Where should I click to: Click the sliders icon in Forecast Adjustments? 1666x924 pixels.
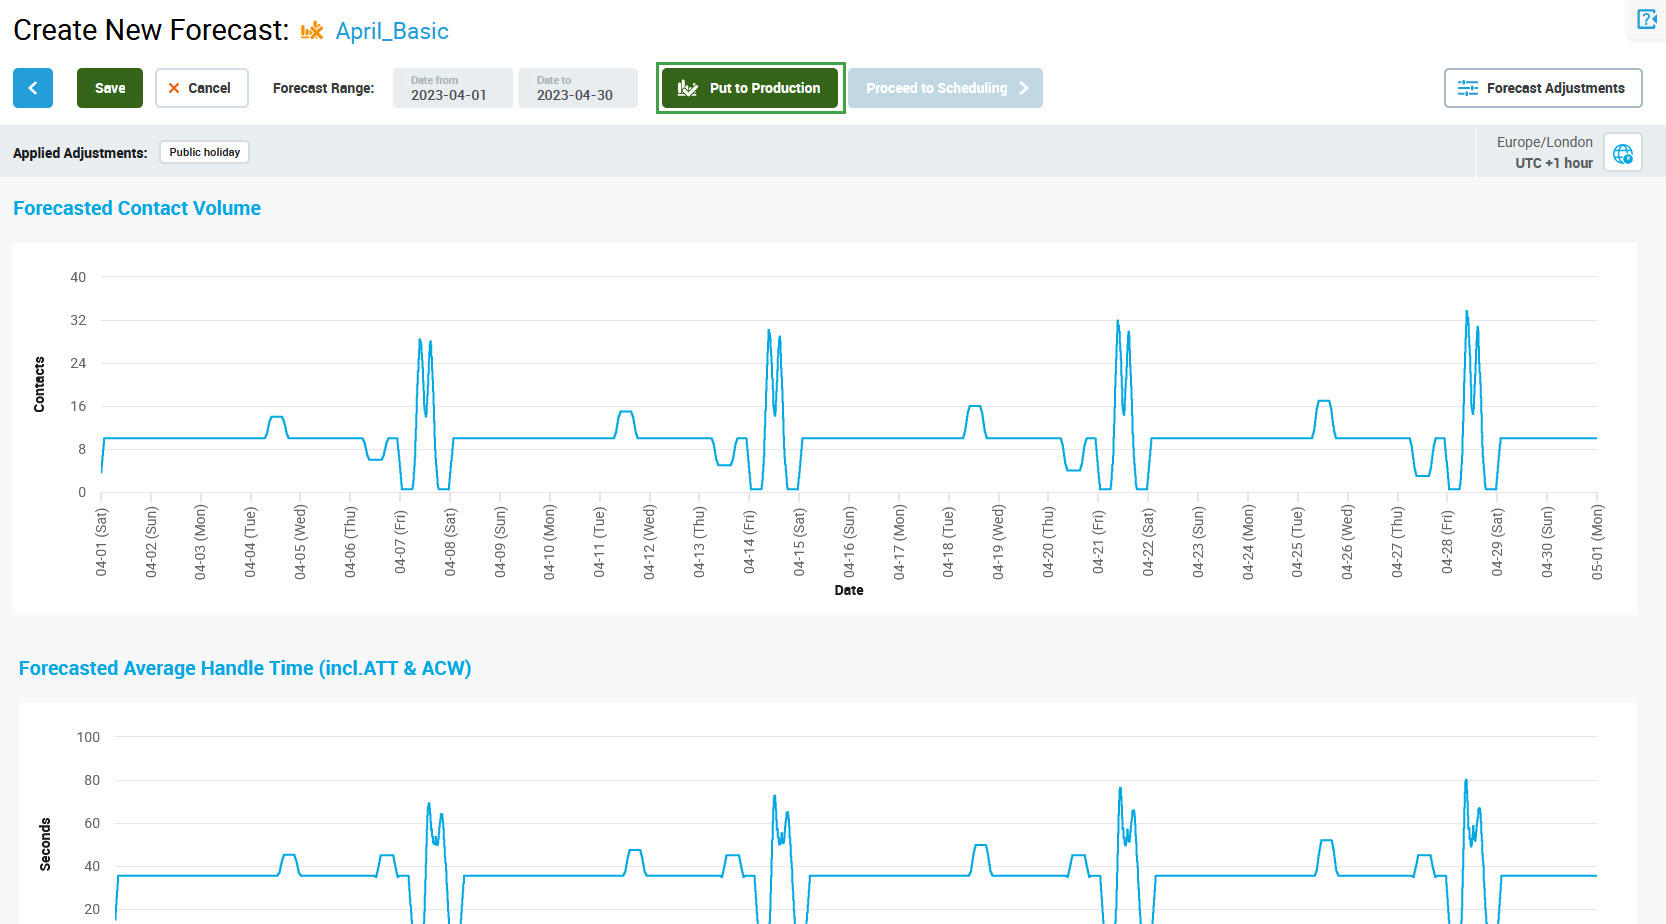(x=1467, y=88)
